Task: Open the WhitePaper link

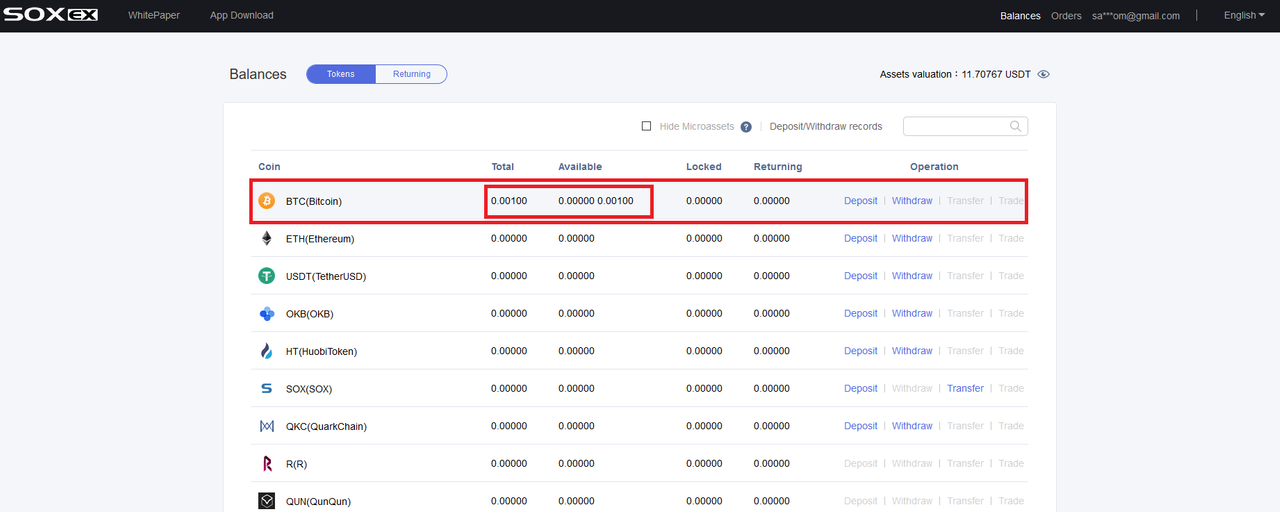Action: [x=154, y=15]
